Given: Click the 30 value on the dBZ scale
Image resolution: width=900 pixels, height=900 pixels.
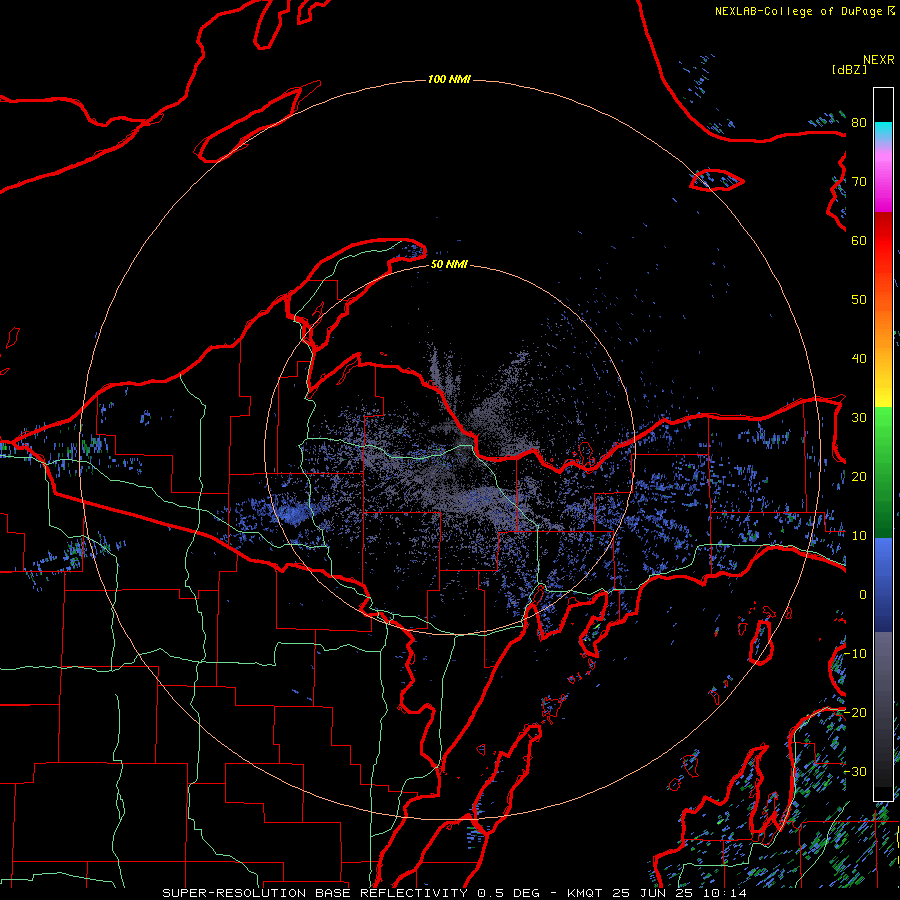Looking at the screenshot, I should click(x=859, y=418).
